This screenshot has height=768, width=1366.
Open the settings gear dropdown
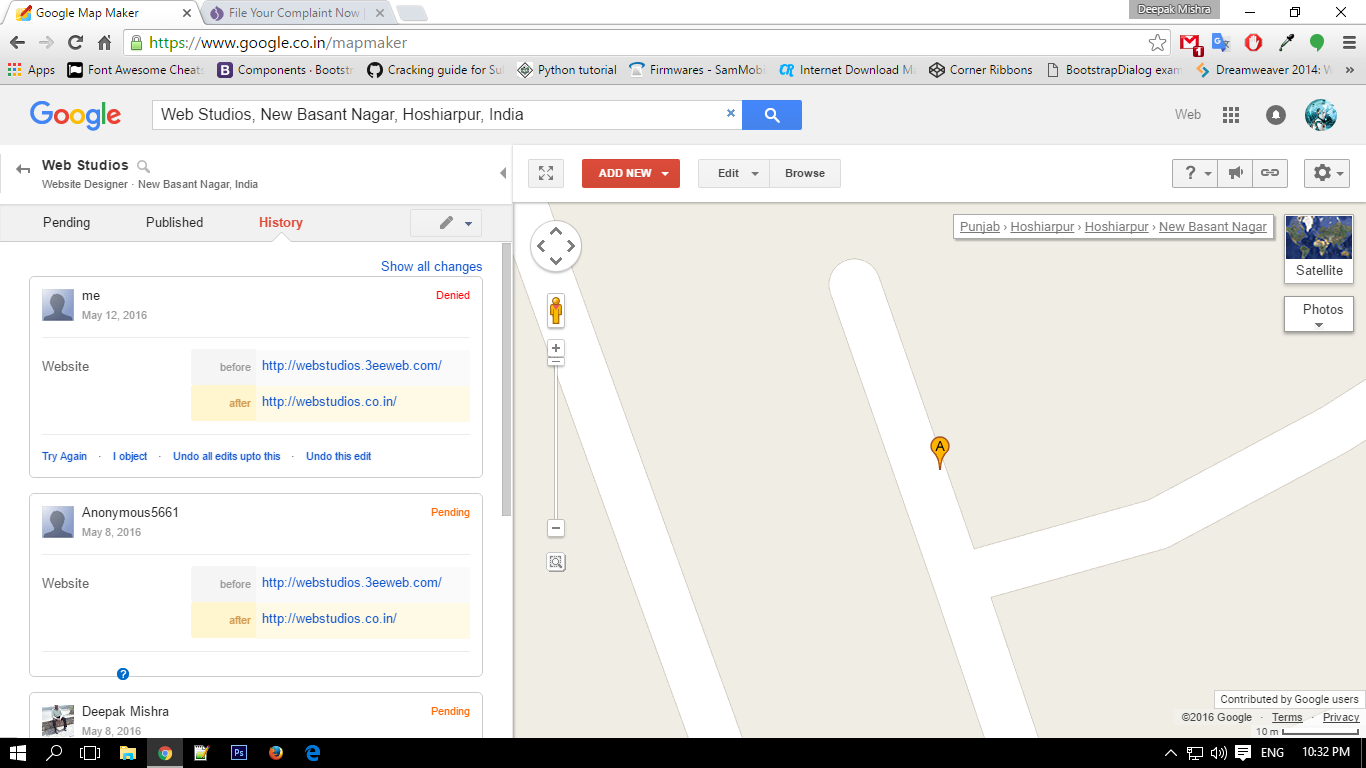click(1327, 173)
